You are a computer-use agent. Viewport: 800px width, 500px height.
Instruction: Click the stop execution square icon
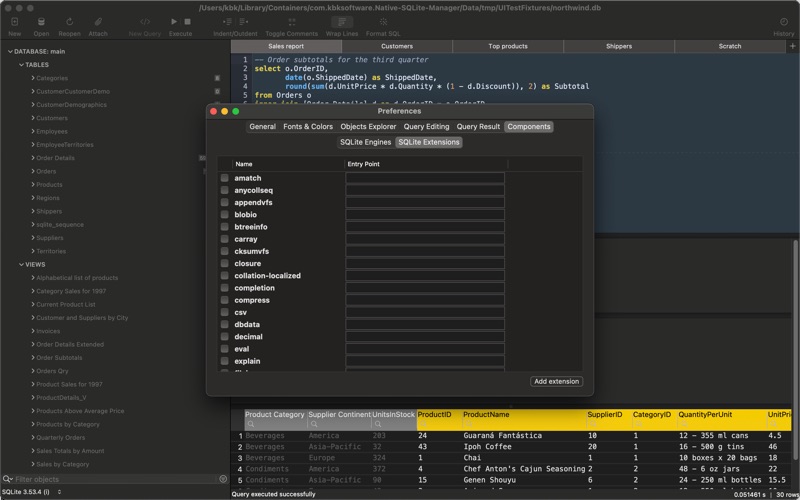(x=187, y=21)
